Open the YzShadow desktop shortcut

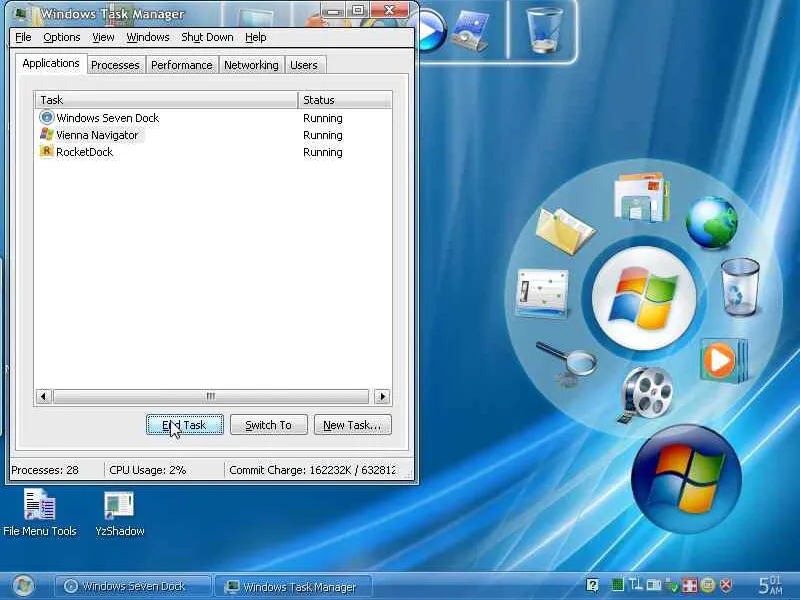119,513
